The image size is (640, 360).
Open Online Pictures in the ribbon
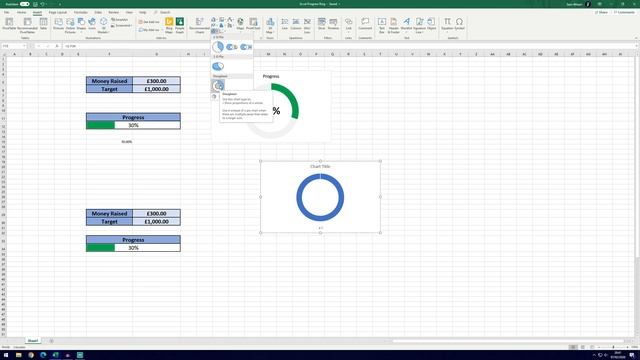(x=70, y=25)
